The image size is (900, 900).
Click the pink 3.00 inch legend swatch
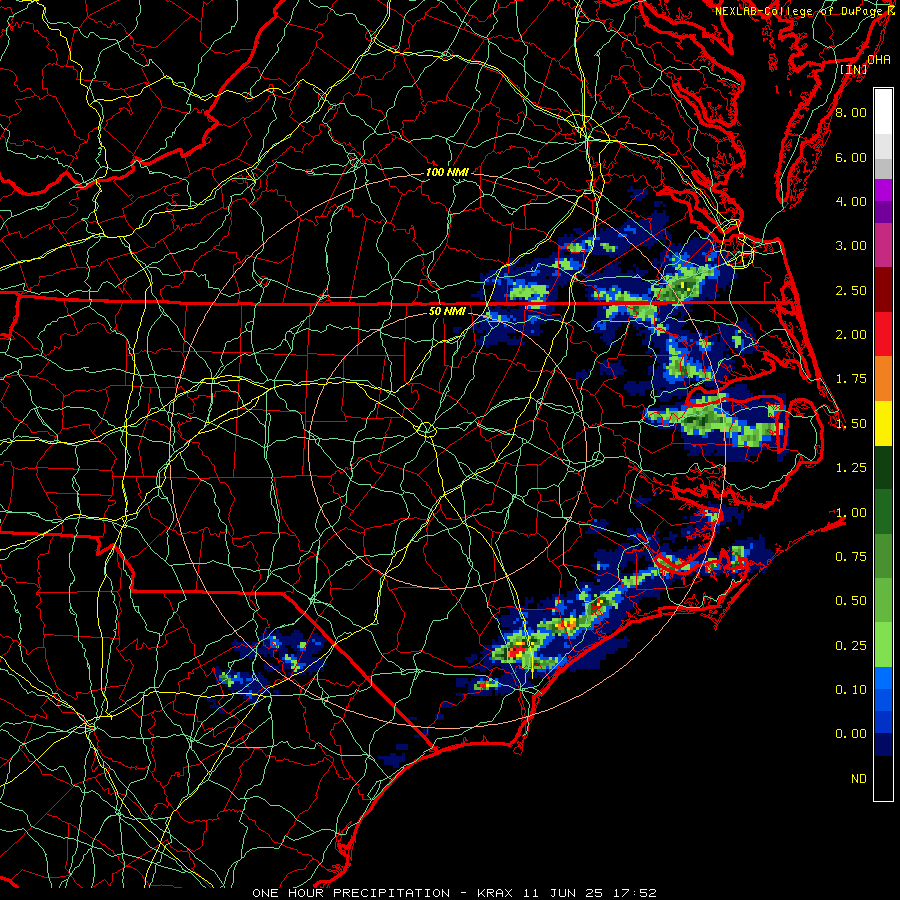tap(883, 245)
